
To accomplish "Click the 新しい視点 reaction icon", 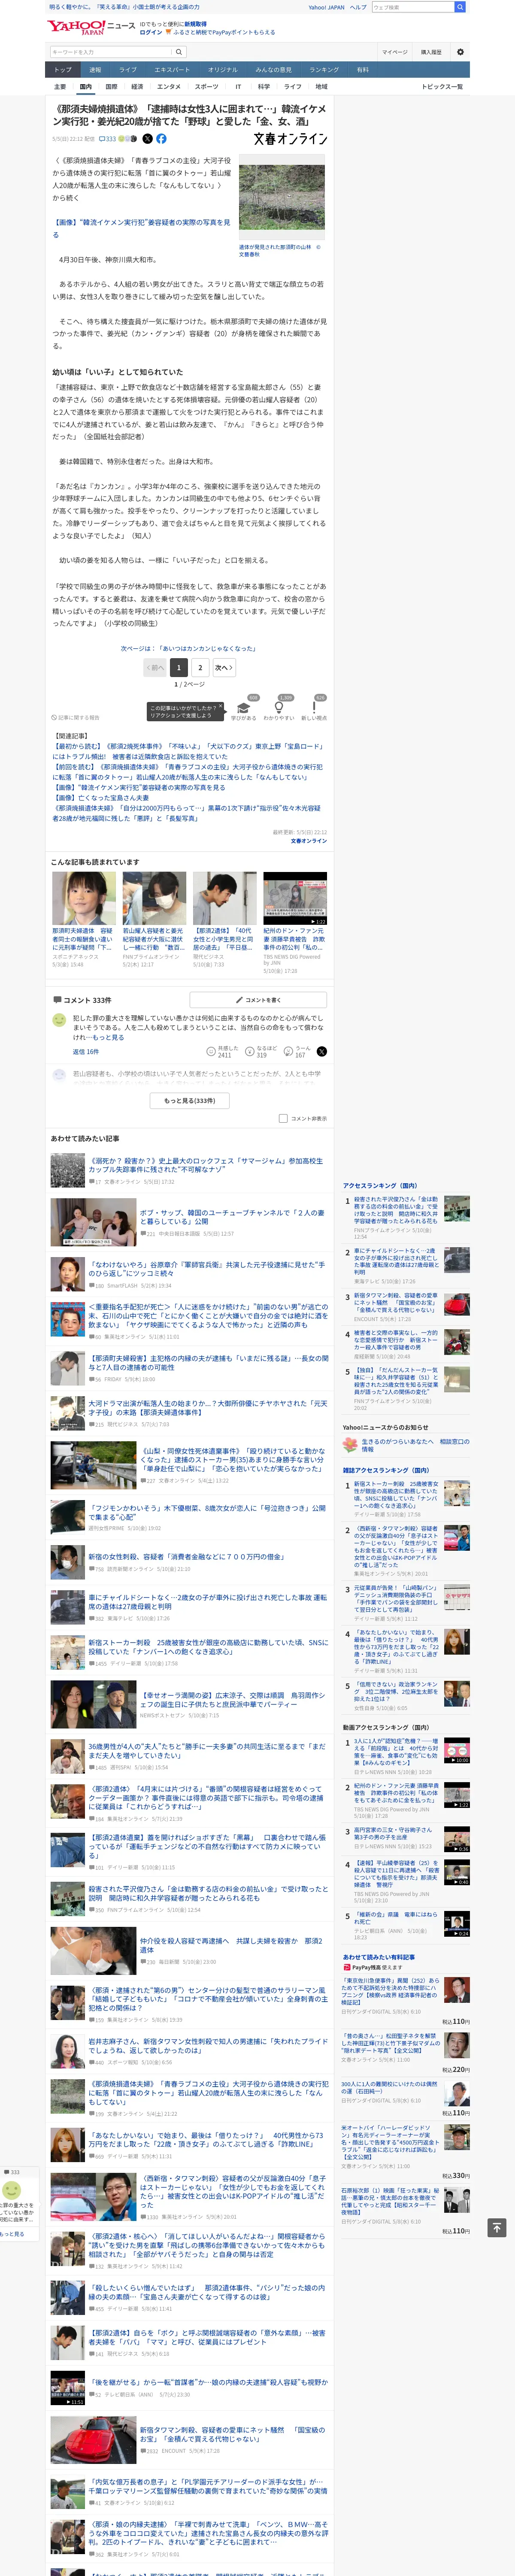I will [314, 708].
